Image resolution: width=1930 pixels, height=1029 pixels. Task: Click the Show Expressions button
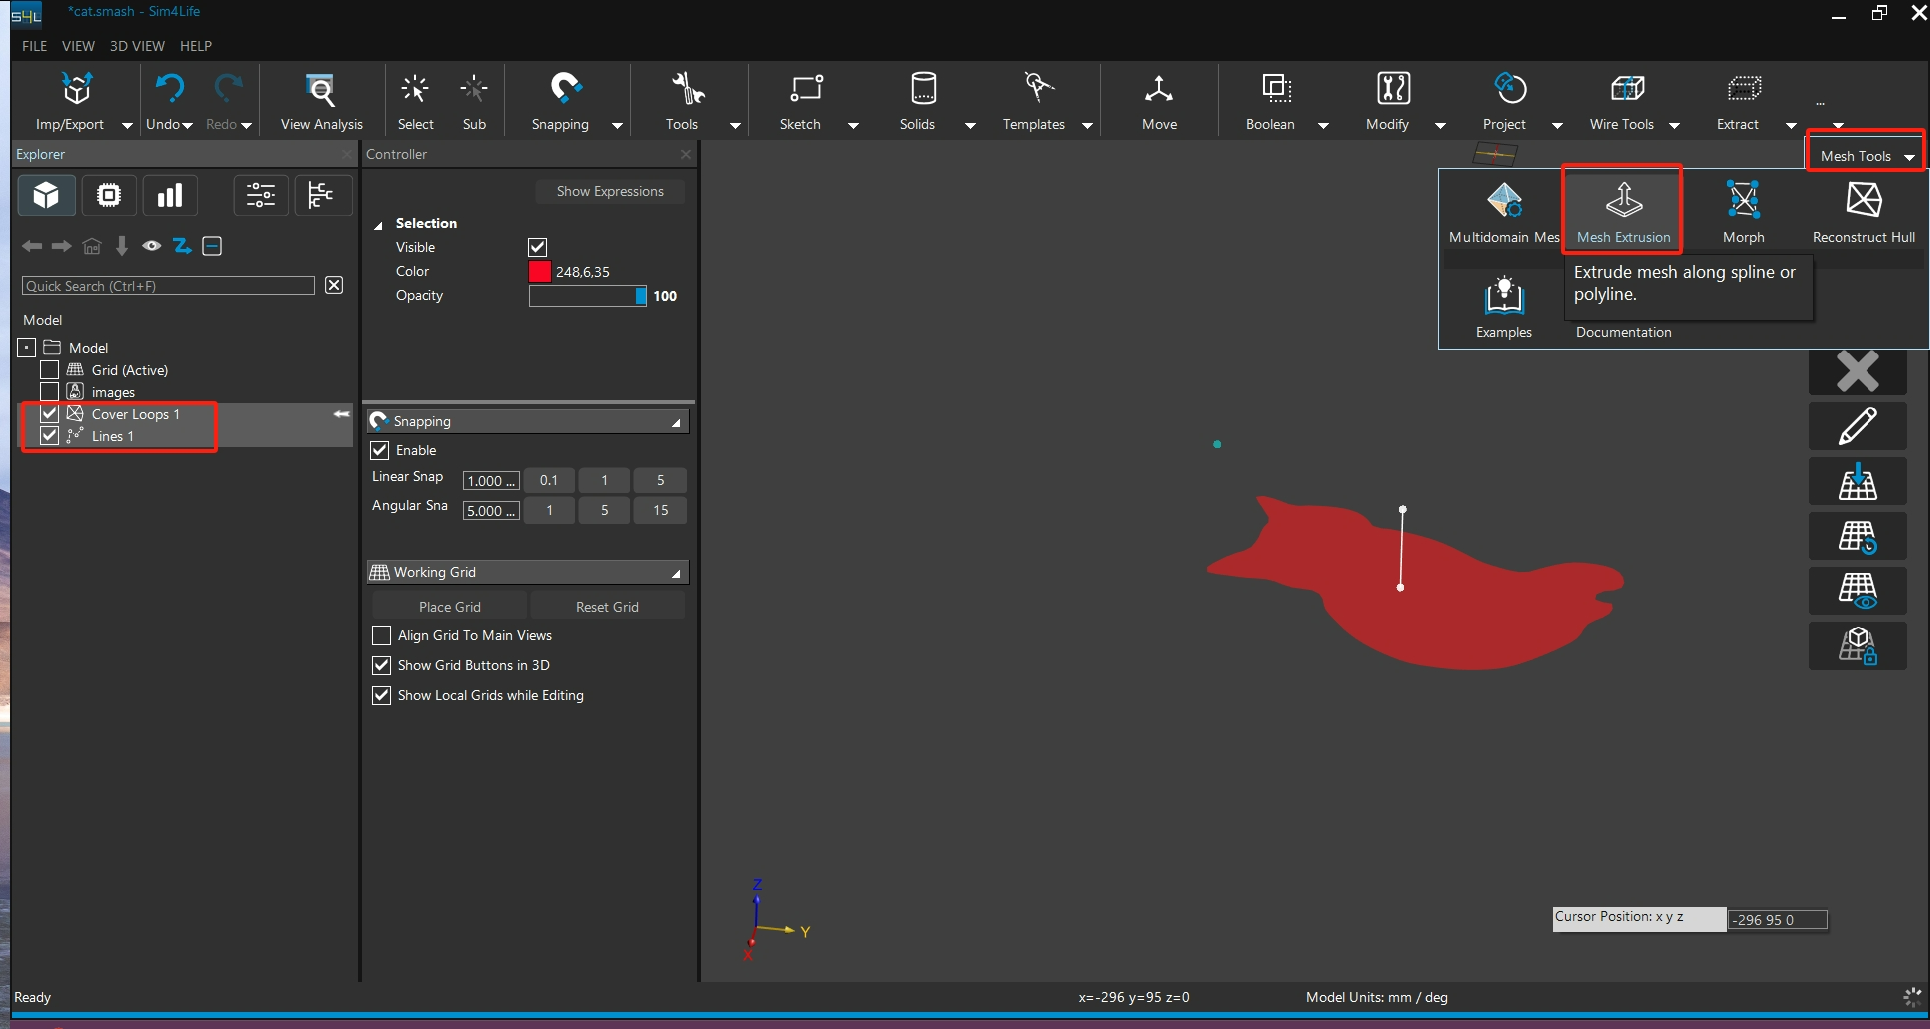click(x=609, y=191)
